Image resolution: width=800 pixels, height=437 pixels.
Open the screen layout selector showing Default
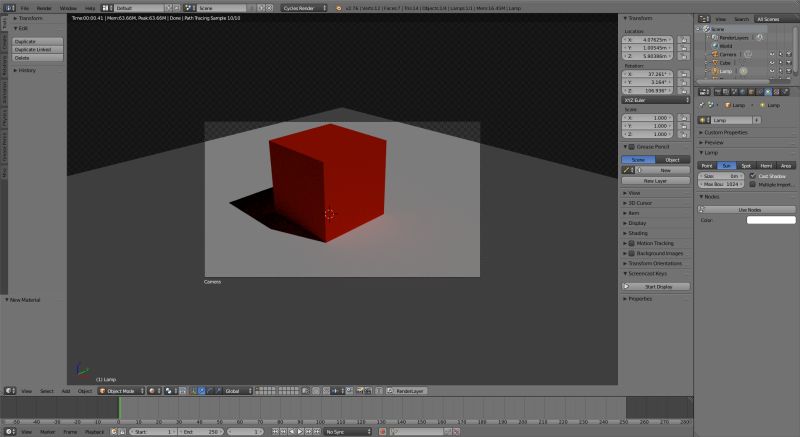(x=137, y=8)
